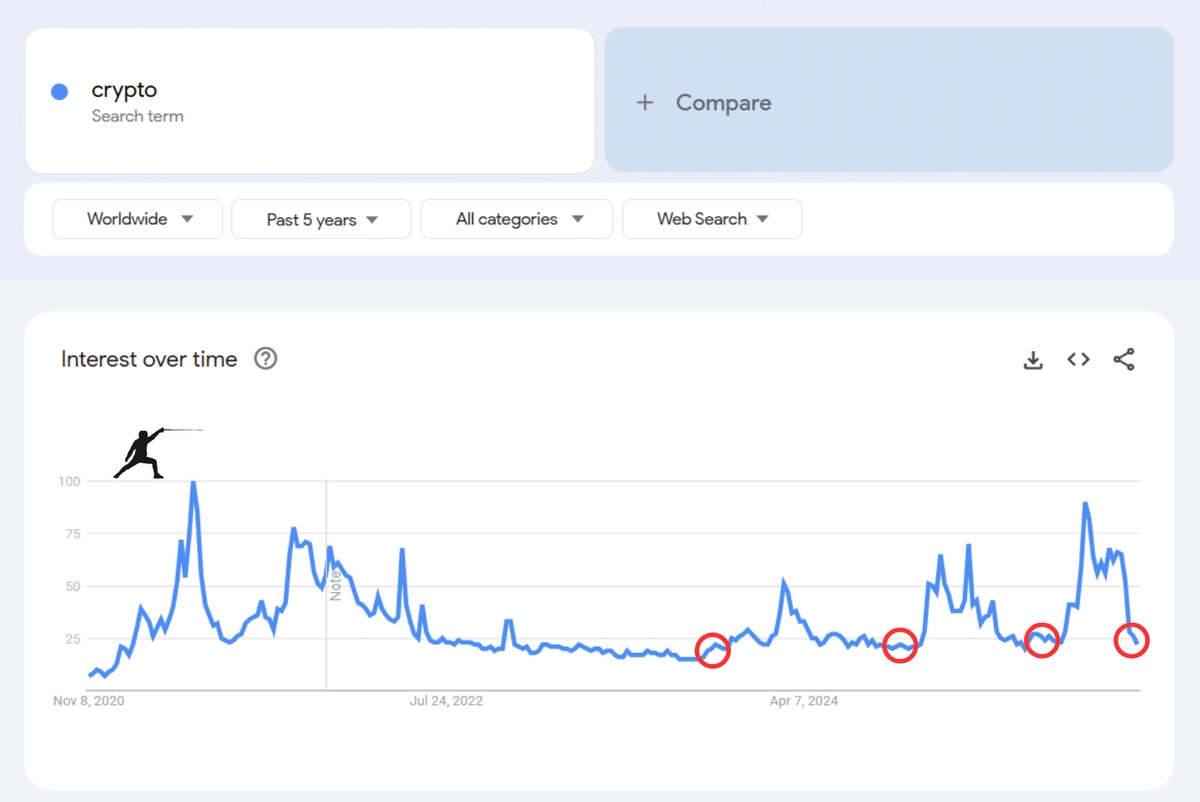Click the peak of the line at 100
The width and height of the screenshot is (1200, 802).
pos(193,483)
